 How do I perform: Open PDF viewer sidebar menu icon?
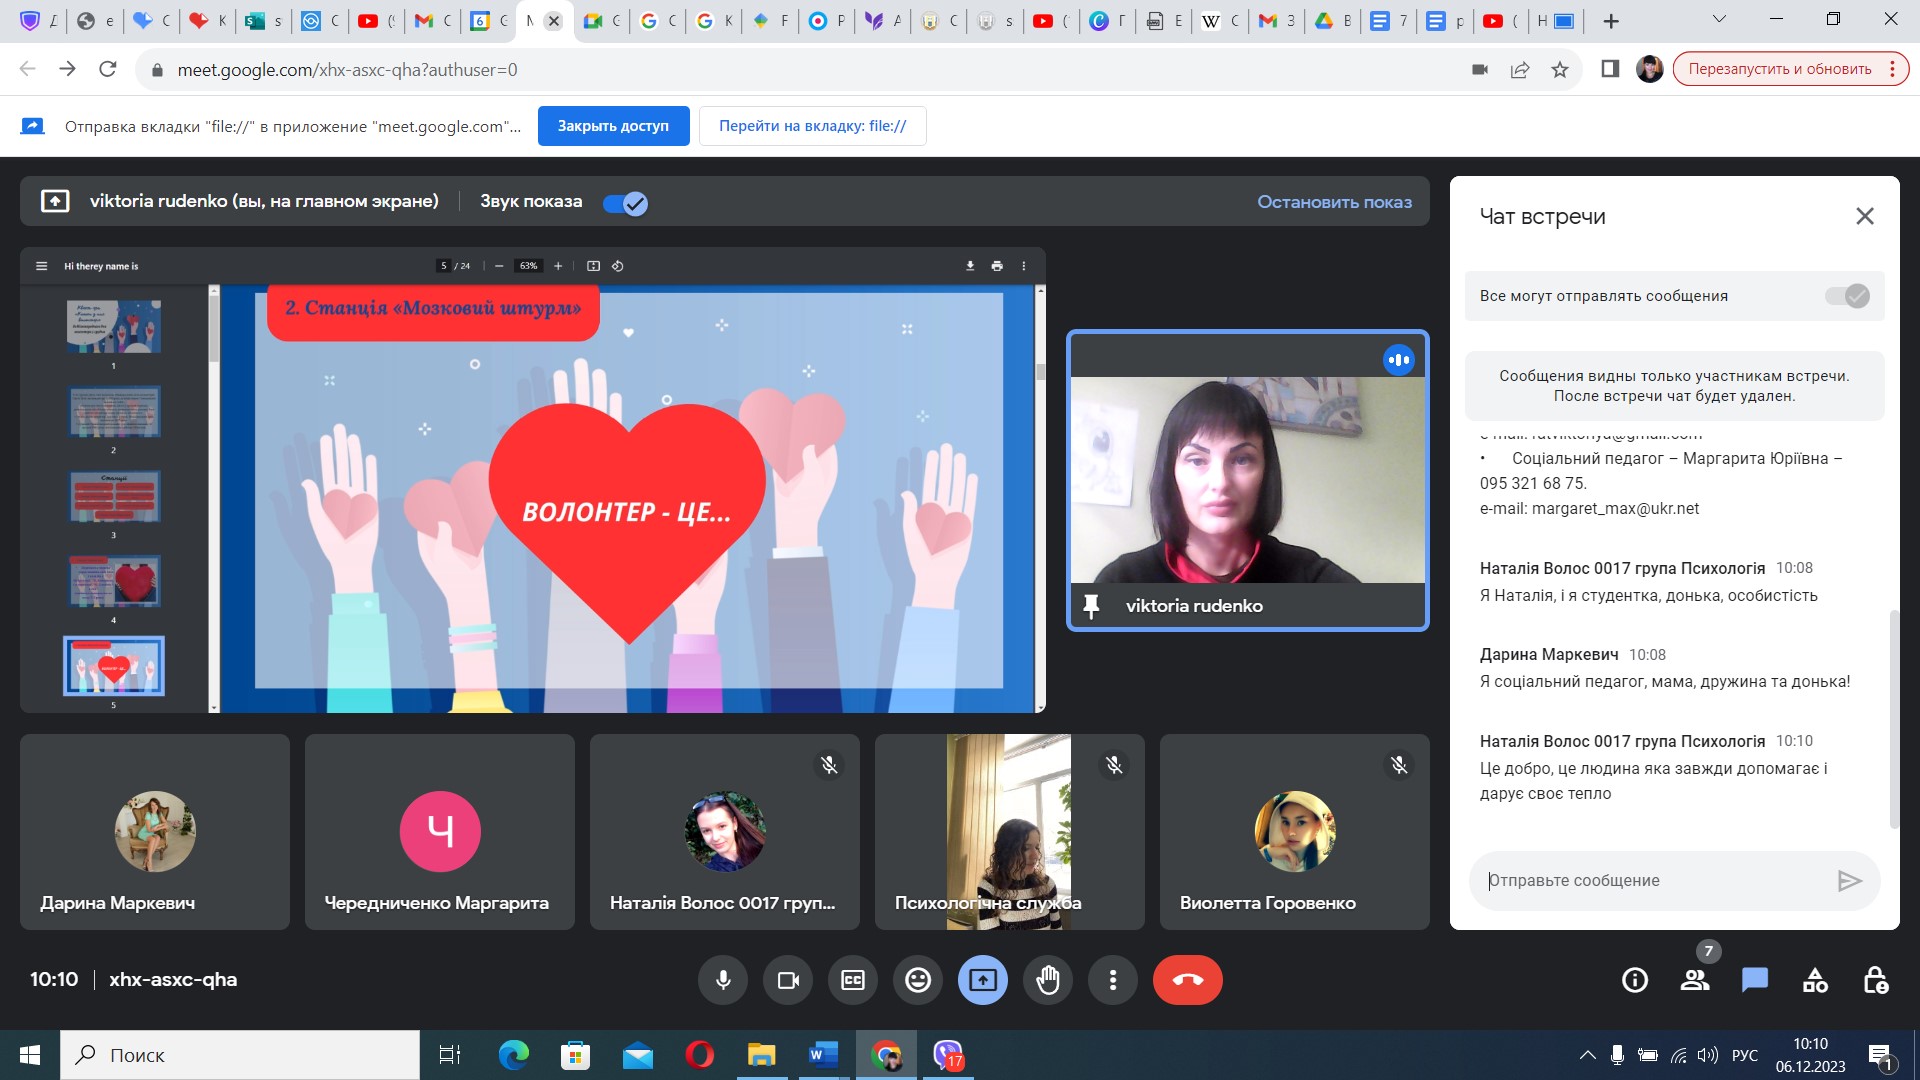point(41,266)
